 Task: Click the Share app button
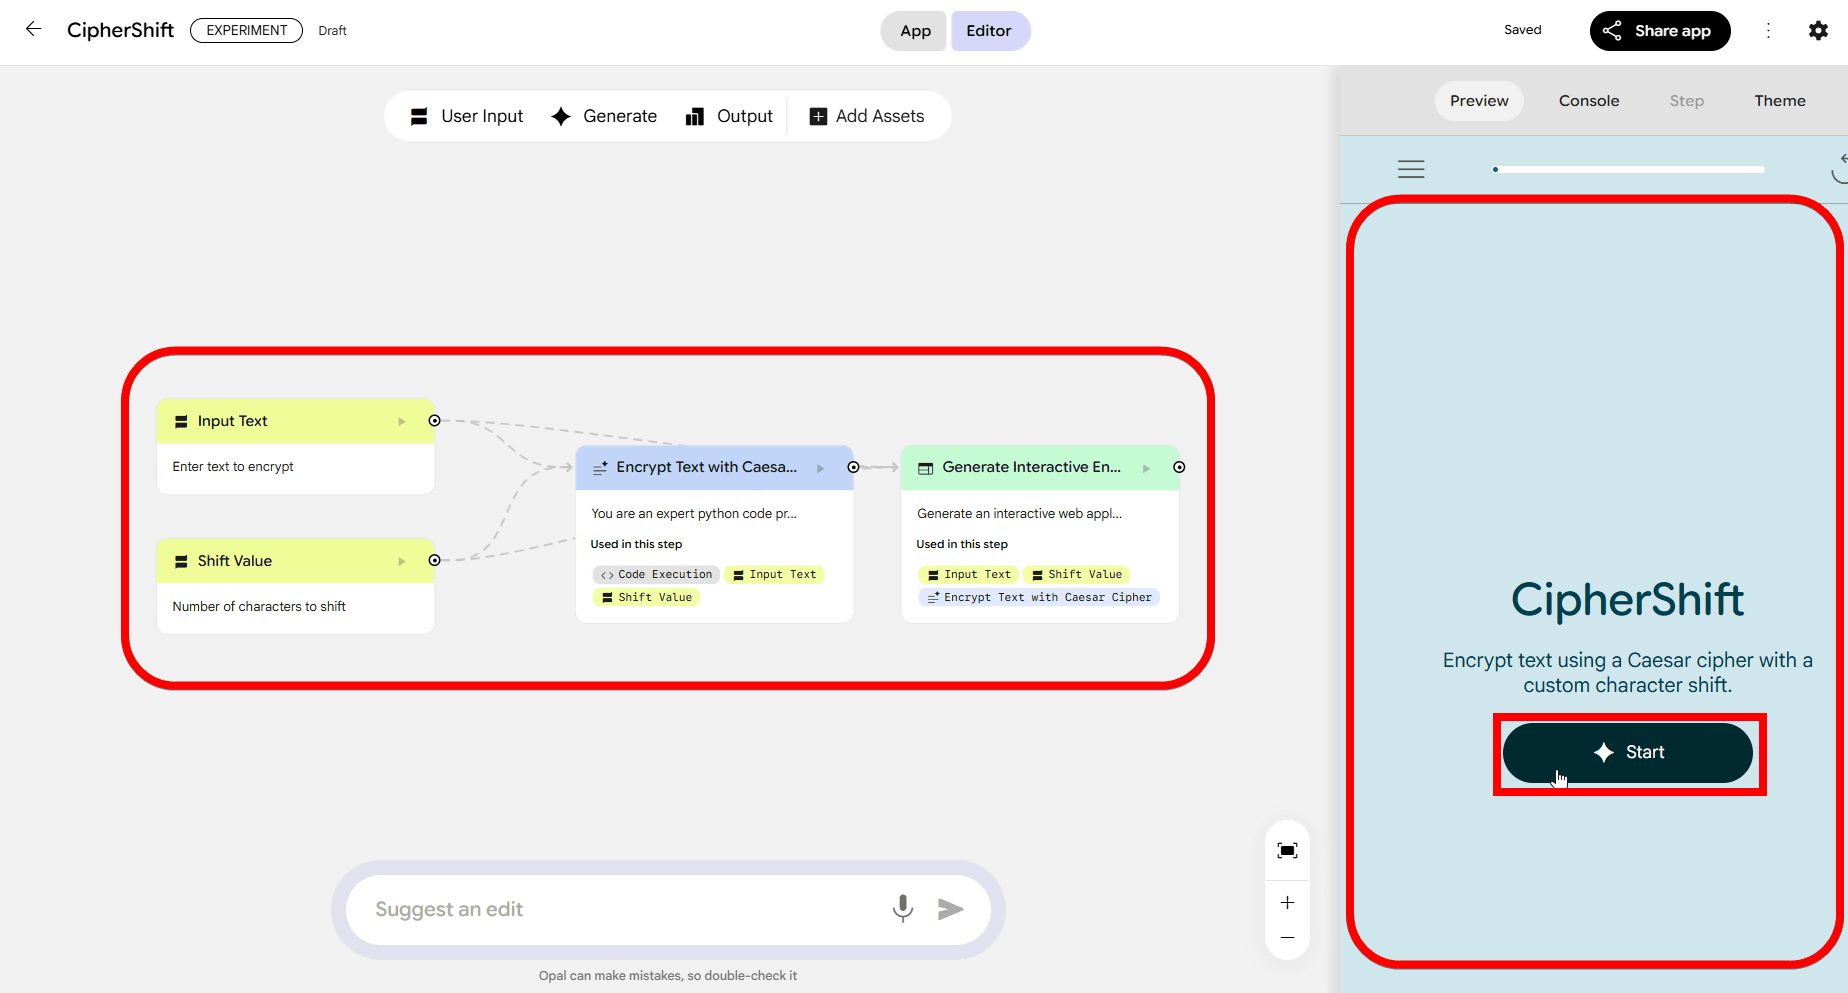coord(1659,31)
